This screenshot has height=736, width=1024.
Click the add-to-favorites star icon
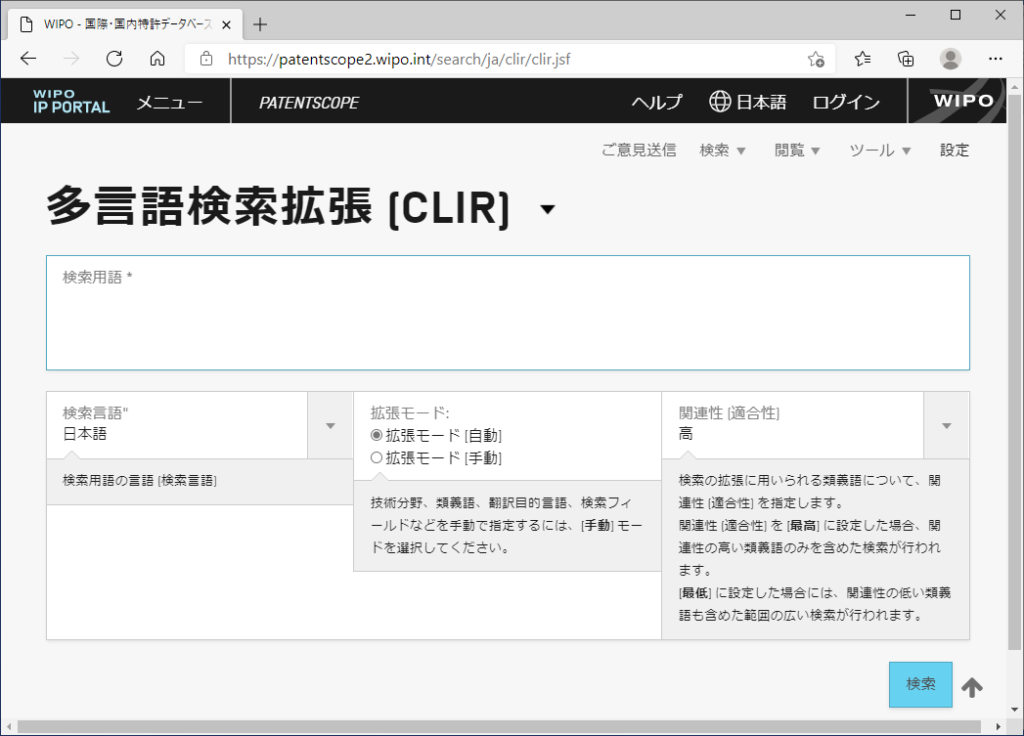coord(816,59)
